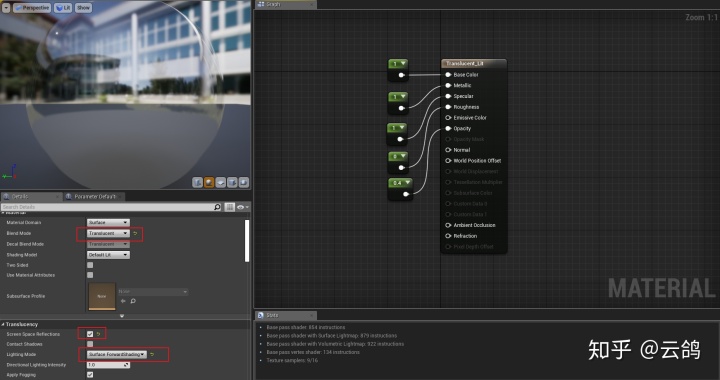Click output pin of top constant node
720x380 pixels.
coord(401,75)
